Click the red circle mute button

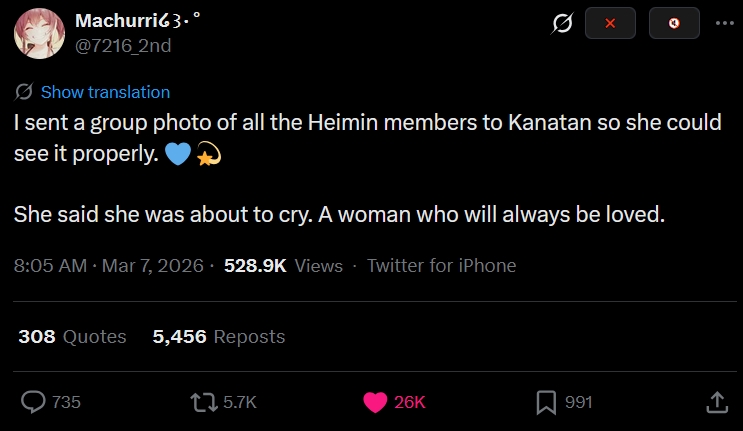(674, 23)
